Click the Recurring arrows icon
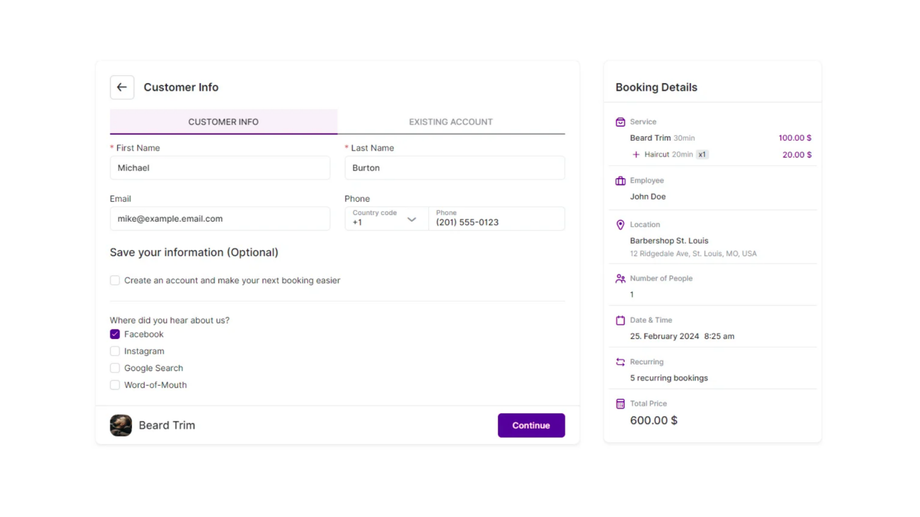 [x=620, y=362]
